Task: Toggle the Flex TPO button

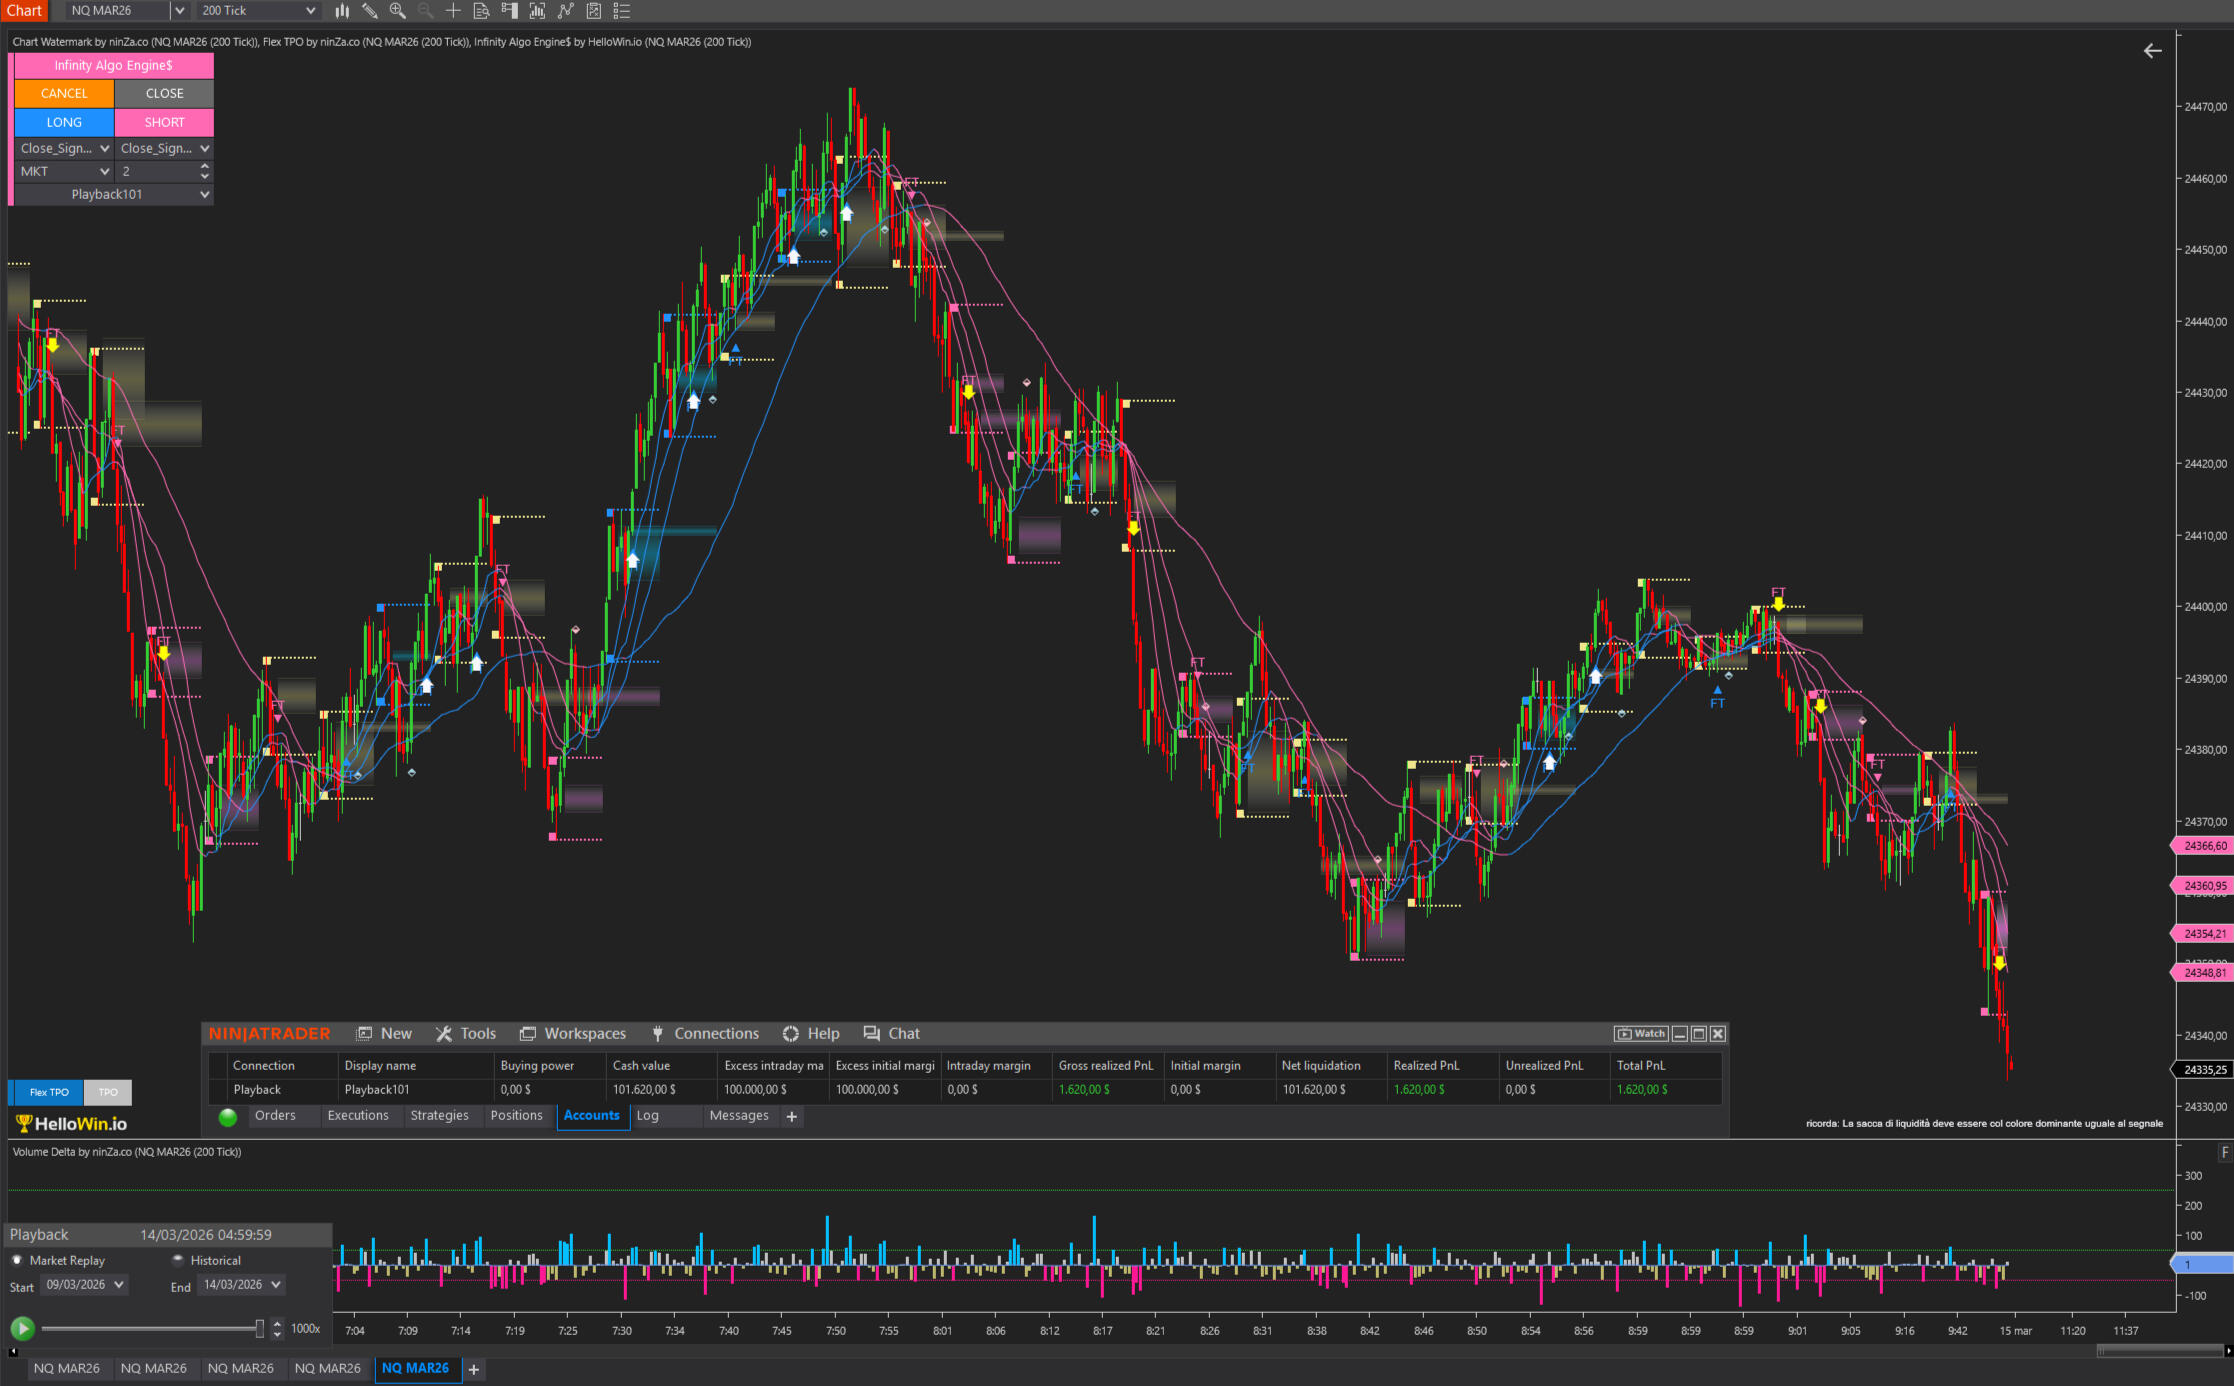Action: point(49,1092)
